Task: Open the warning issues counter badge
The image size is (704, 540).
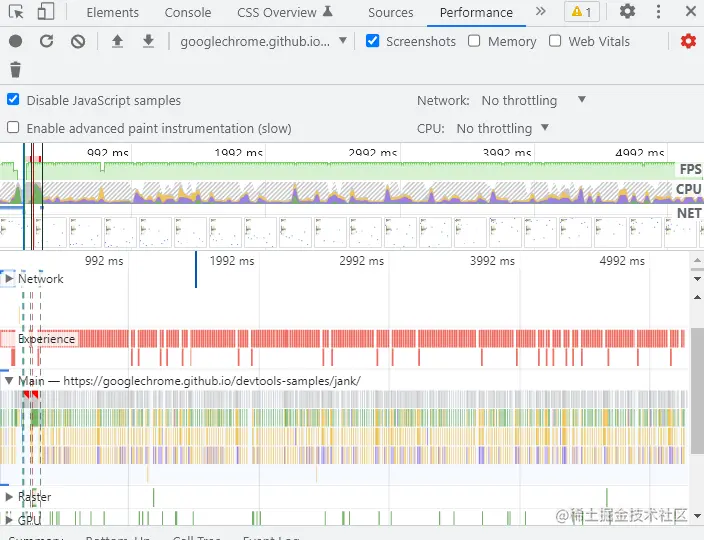Action: click(582, 12)
